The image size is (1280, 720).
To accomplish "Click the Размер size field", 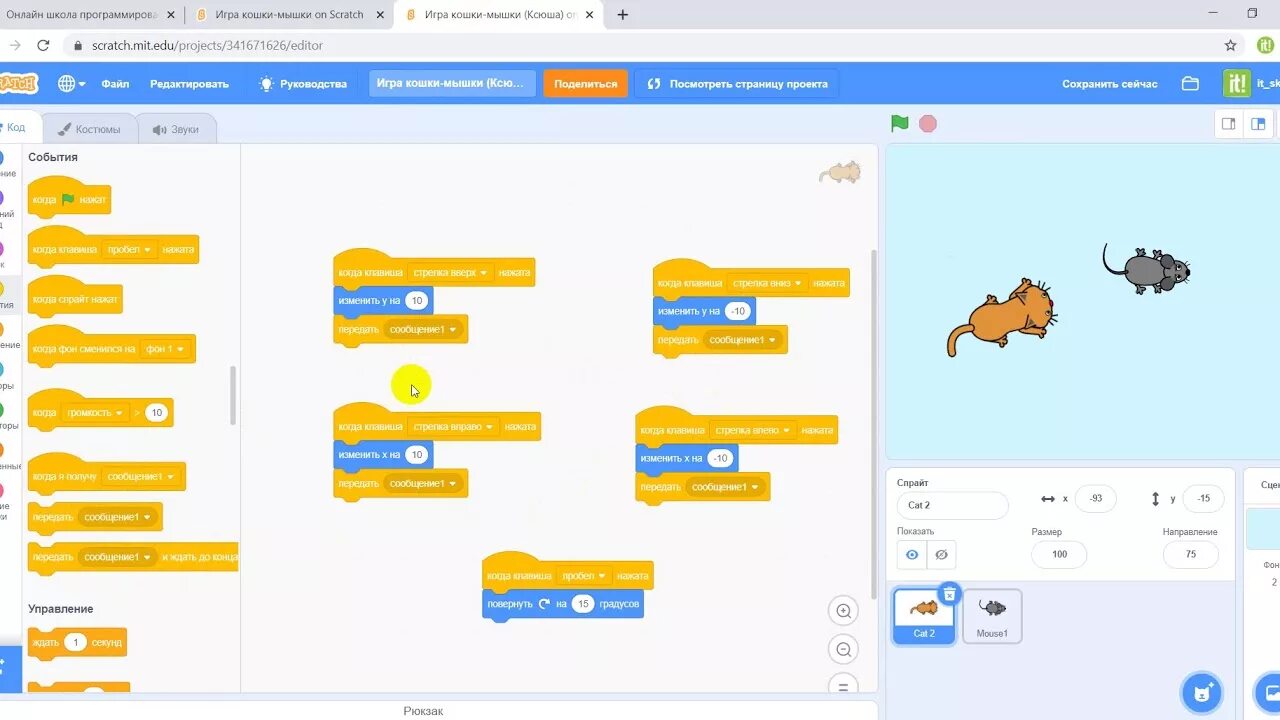I will [1059, 554].
